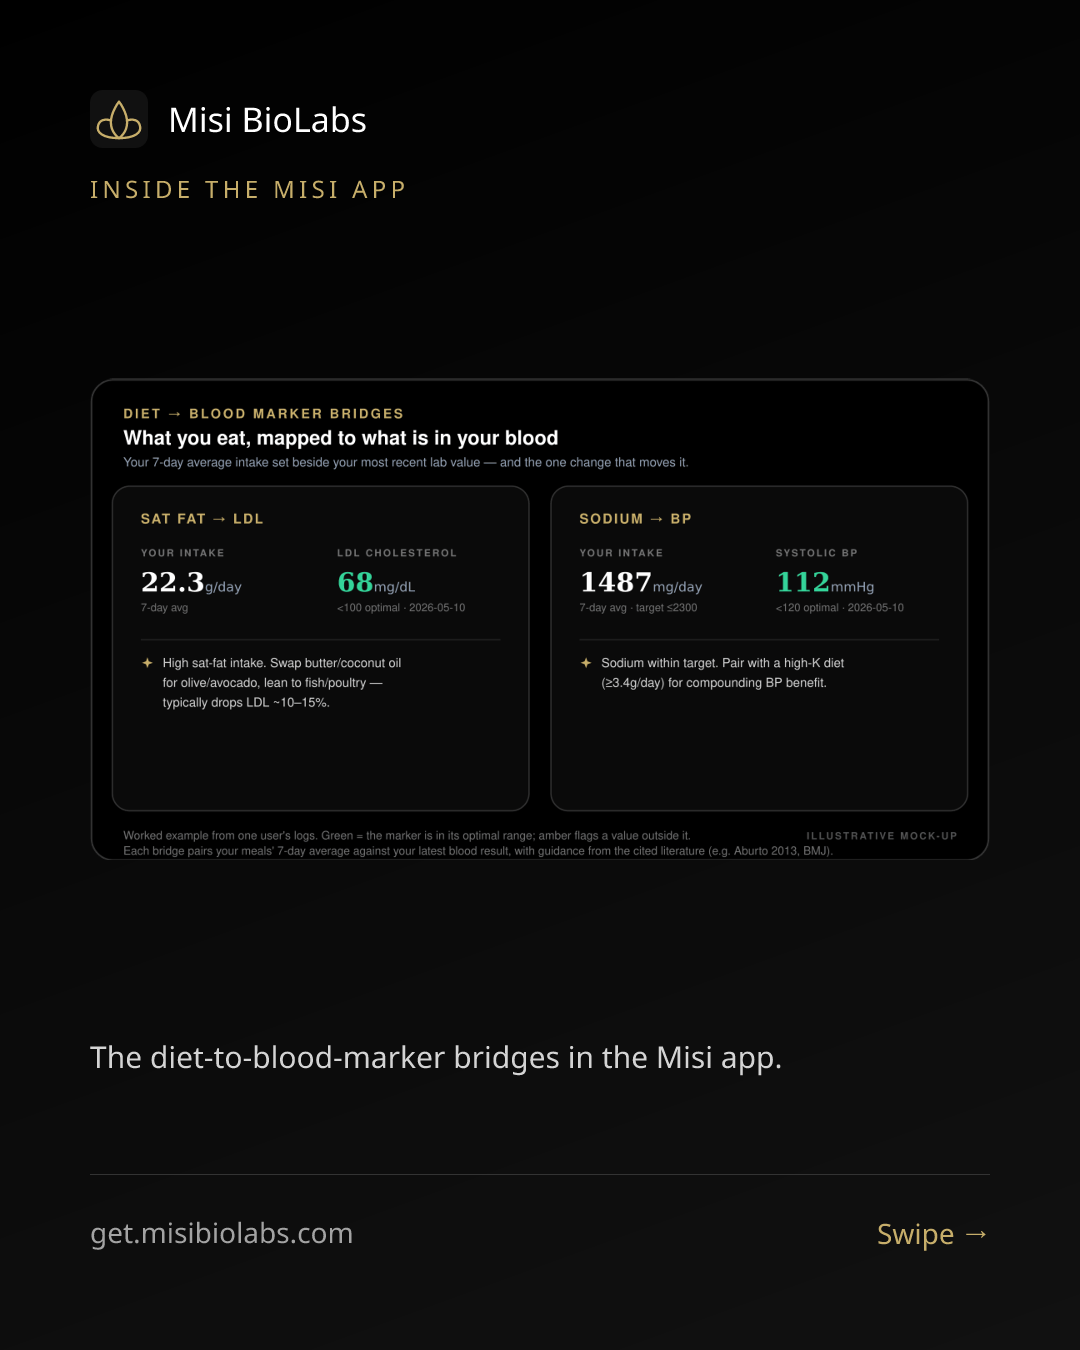Image resolution: width=1080 pixels, height=1350 pixels.
Task: Select the 22.3 g/day intake value
Action: [191, 582]
